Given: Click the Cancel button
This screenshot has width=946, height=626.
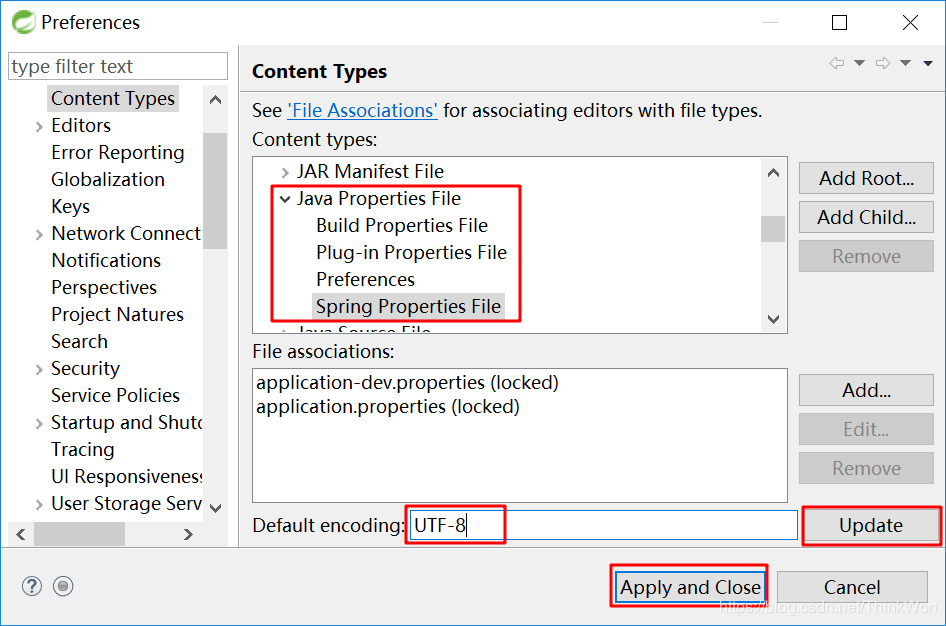Looking at the screenshot, I should click(x=852, y=587).
